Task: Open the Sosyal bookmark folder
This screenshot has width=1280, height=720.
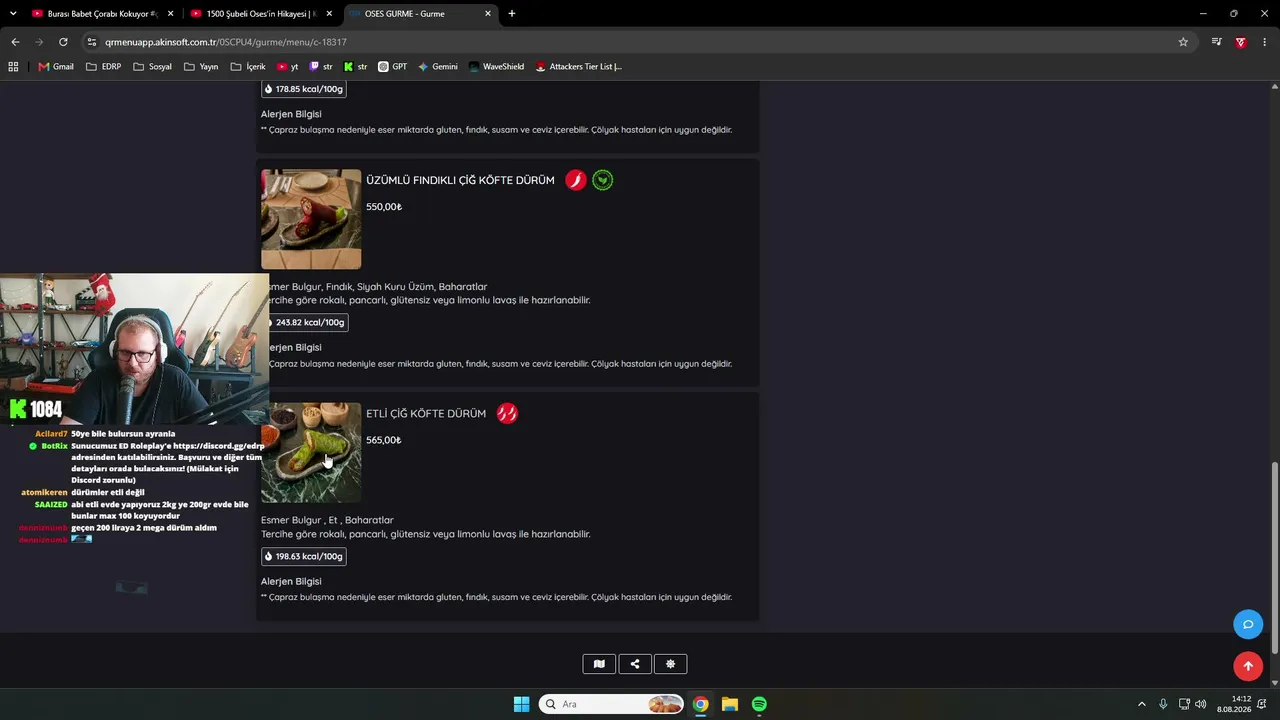Action: point(152,67)
